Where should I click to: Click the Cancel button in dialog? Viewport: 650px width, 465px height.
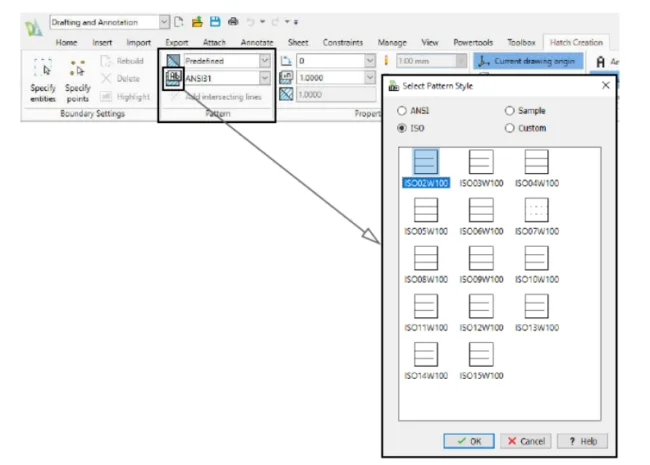[525, 441]
